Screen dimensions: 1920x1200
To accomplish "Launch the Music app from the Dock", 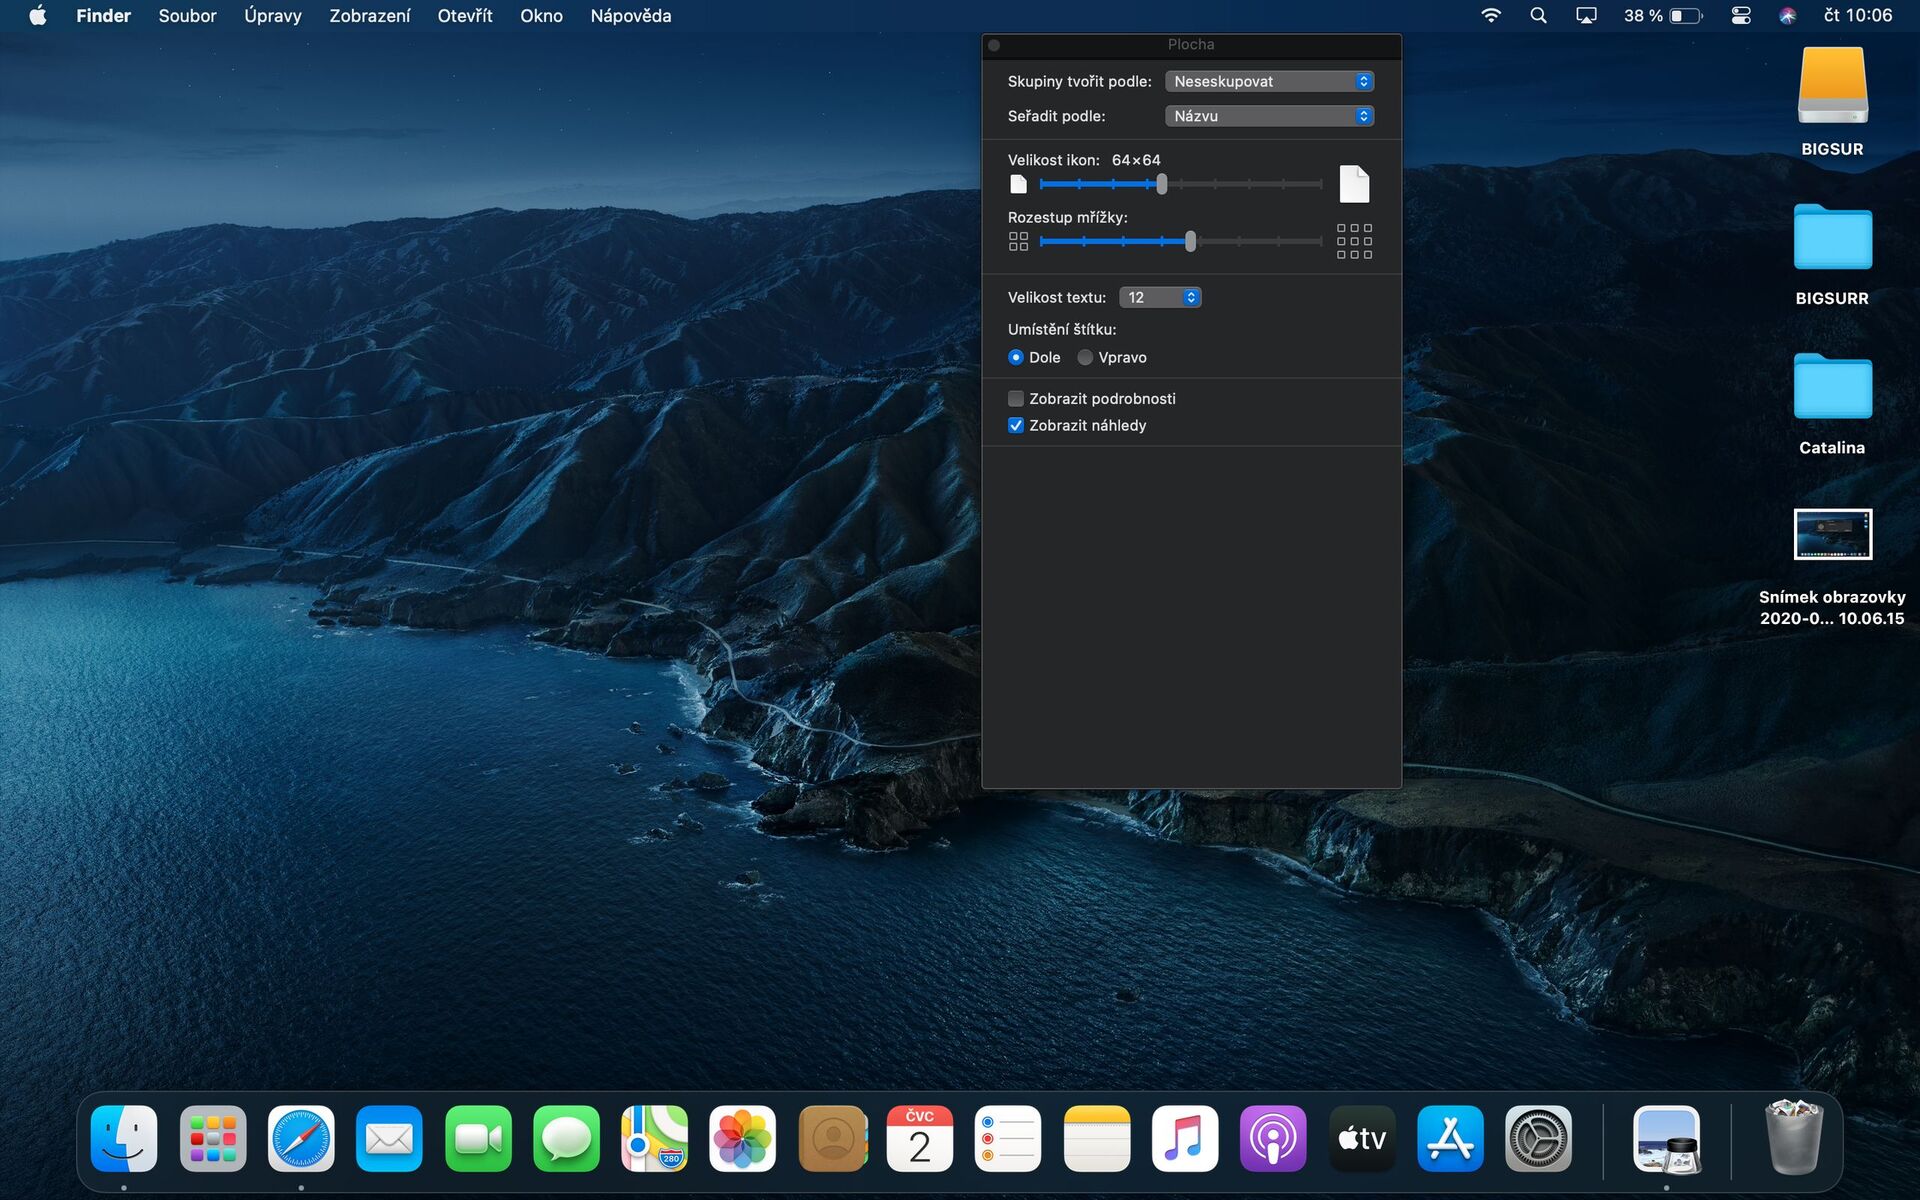I will click(x=1184, y=1137).
